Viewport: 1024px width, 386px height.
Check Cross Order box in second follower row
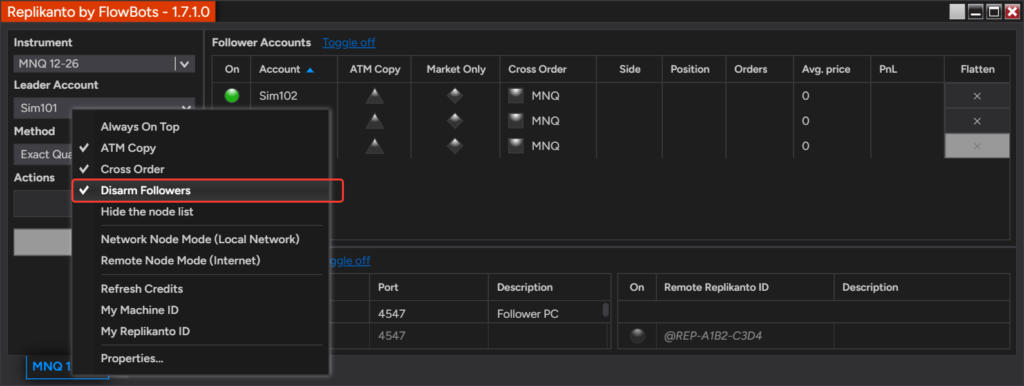point(516,121)
